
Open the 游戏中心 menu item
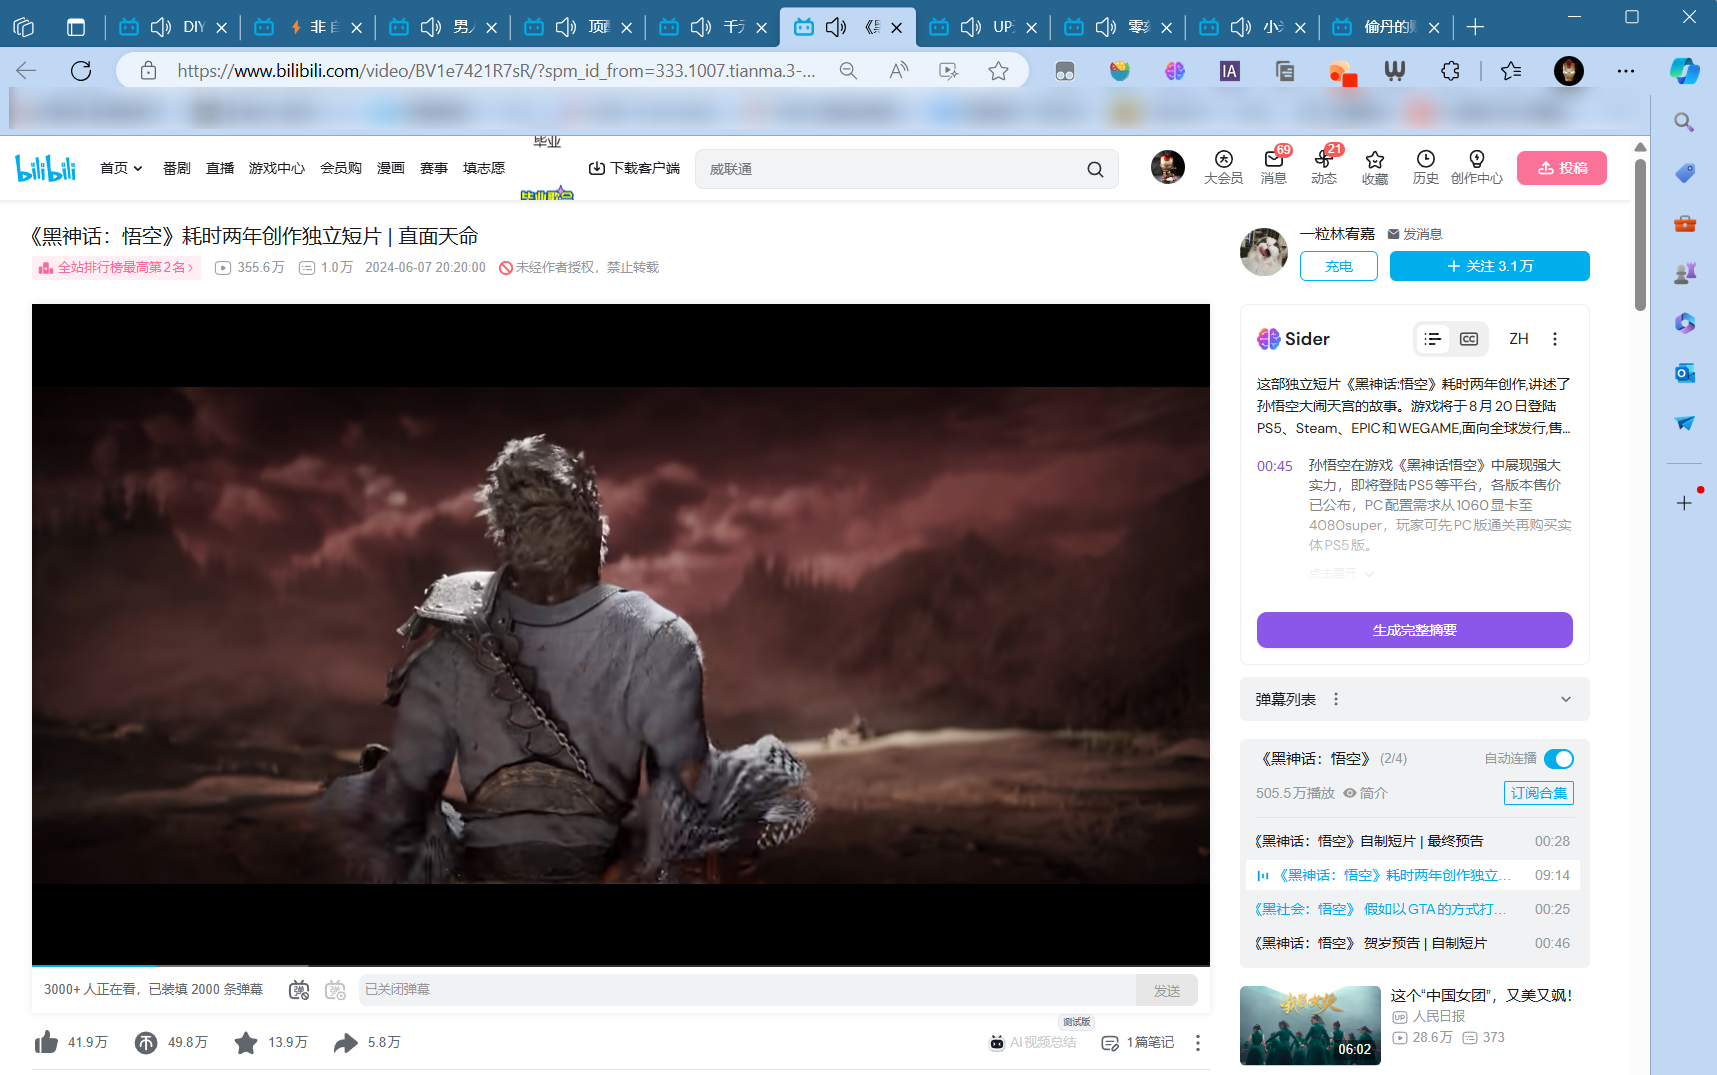click(277, 168)
